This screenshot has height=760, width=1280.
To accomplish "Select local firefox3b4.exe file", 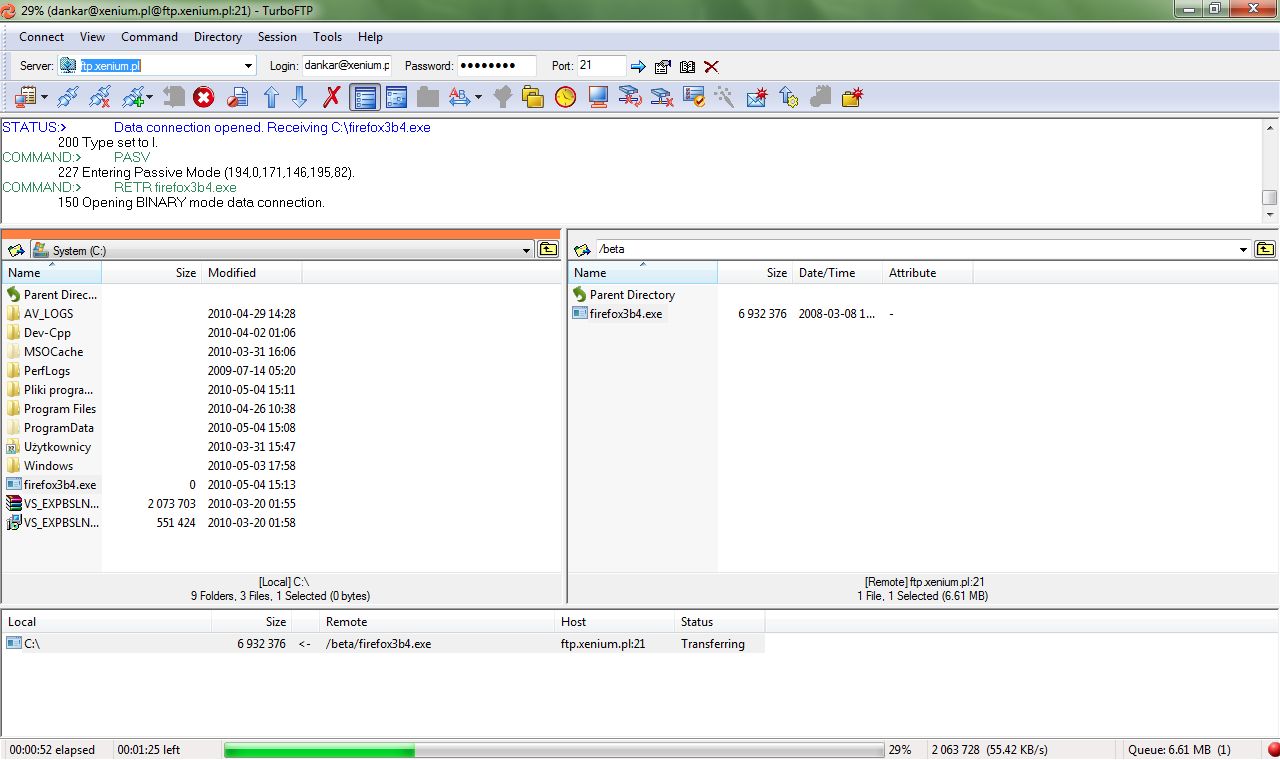I will click(x=60, y=485).
